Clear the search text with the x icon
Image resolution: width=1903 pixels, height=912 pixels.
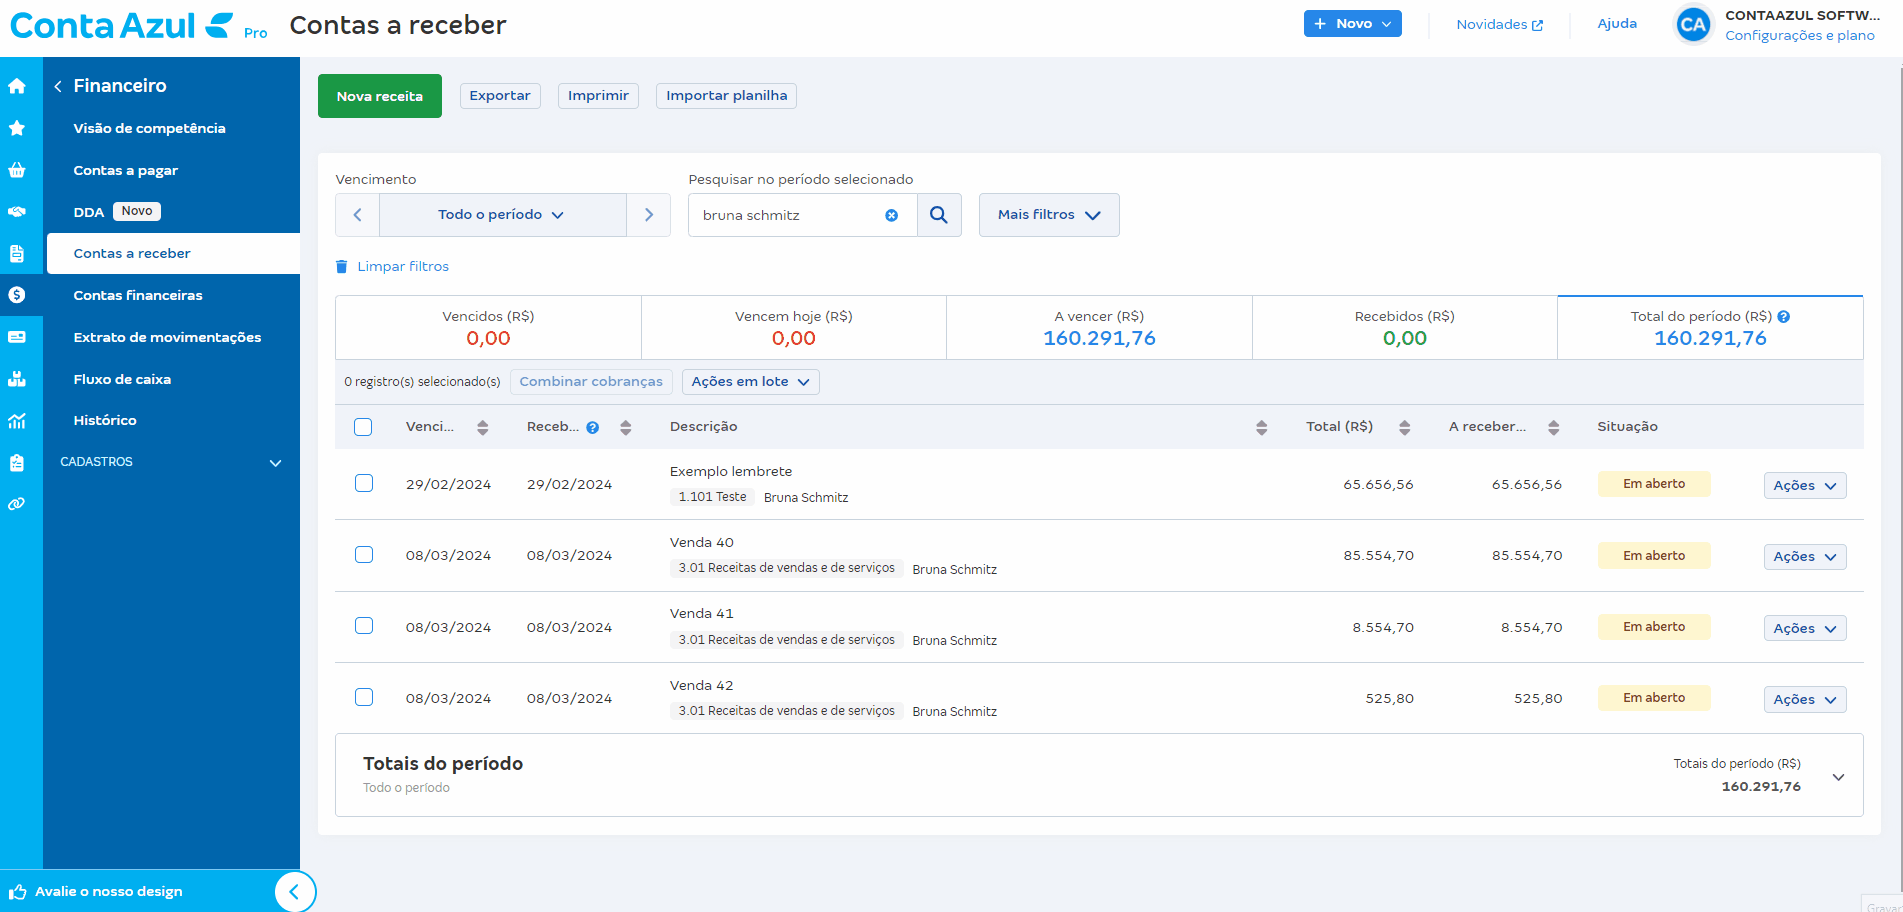coord(891,215)
